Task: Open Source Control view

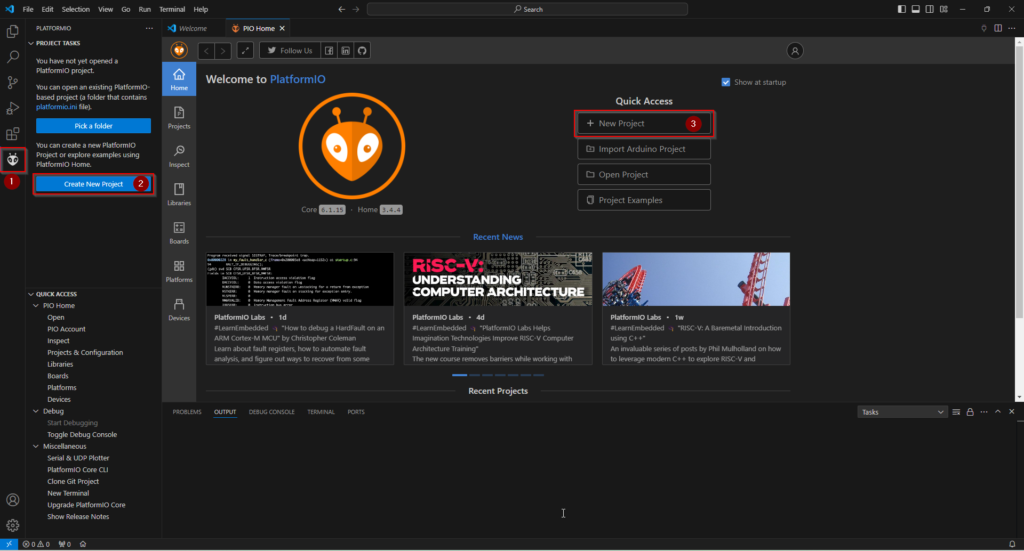Action: [x=12, y=82]
